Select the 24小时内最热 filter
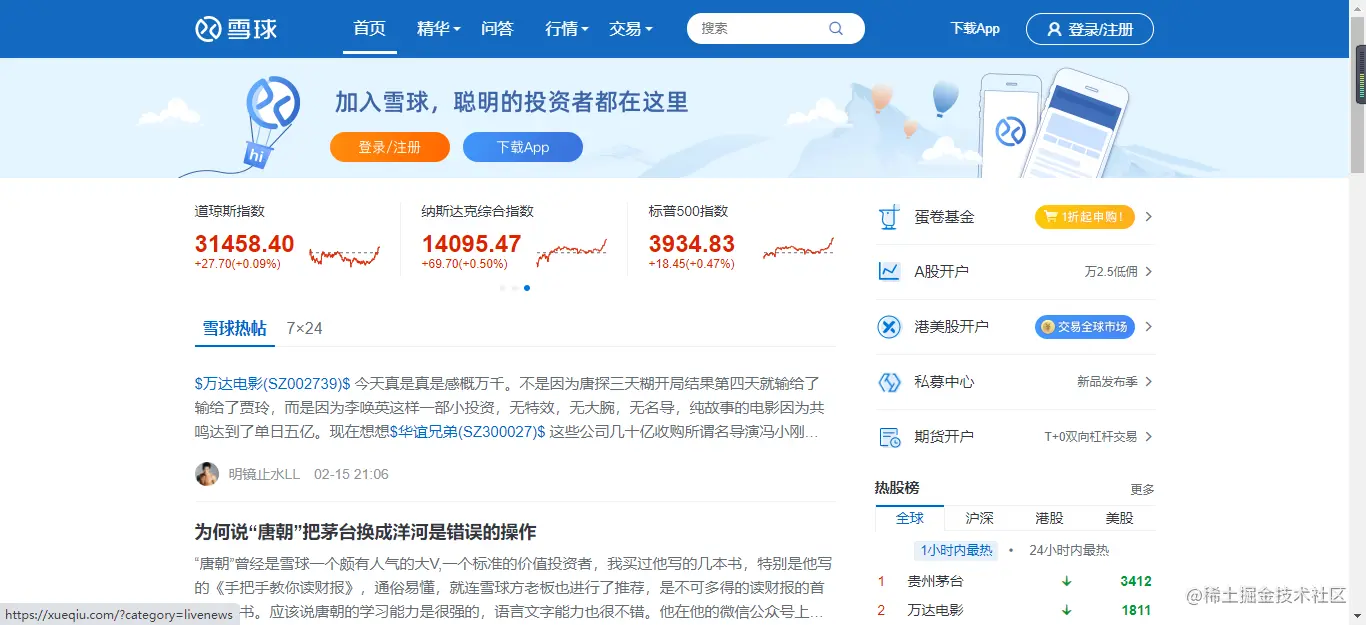This screenshot has height=625, width=1366. 1069,550
